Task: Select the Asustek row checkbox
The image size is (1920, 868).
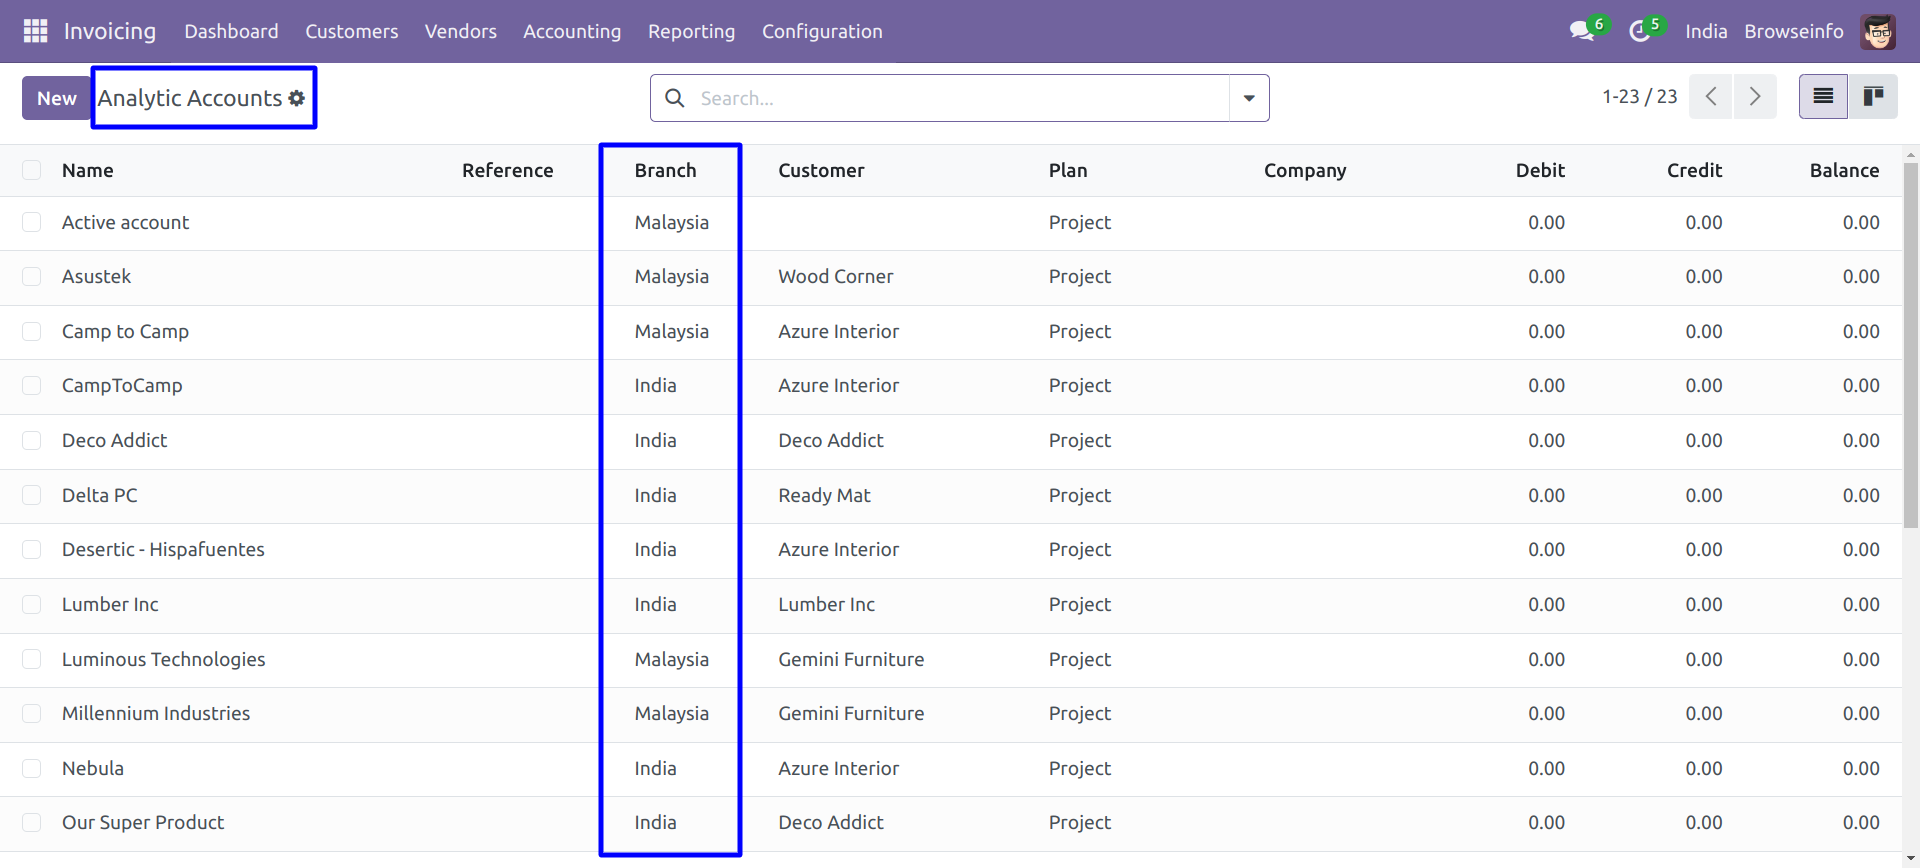Action: 32,277
